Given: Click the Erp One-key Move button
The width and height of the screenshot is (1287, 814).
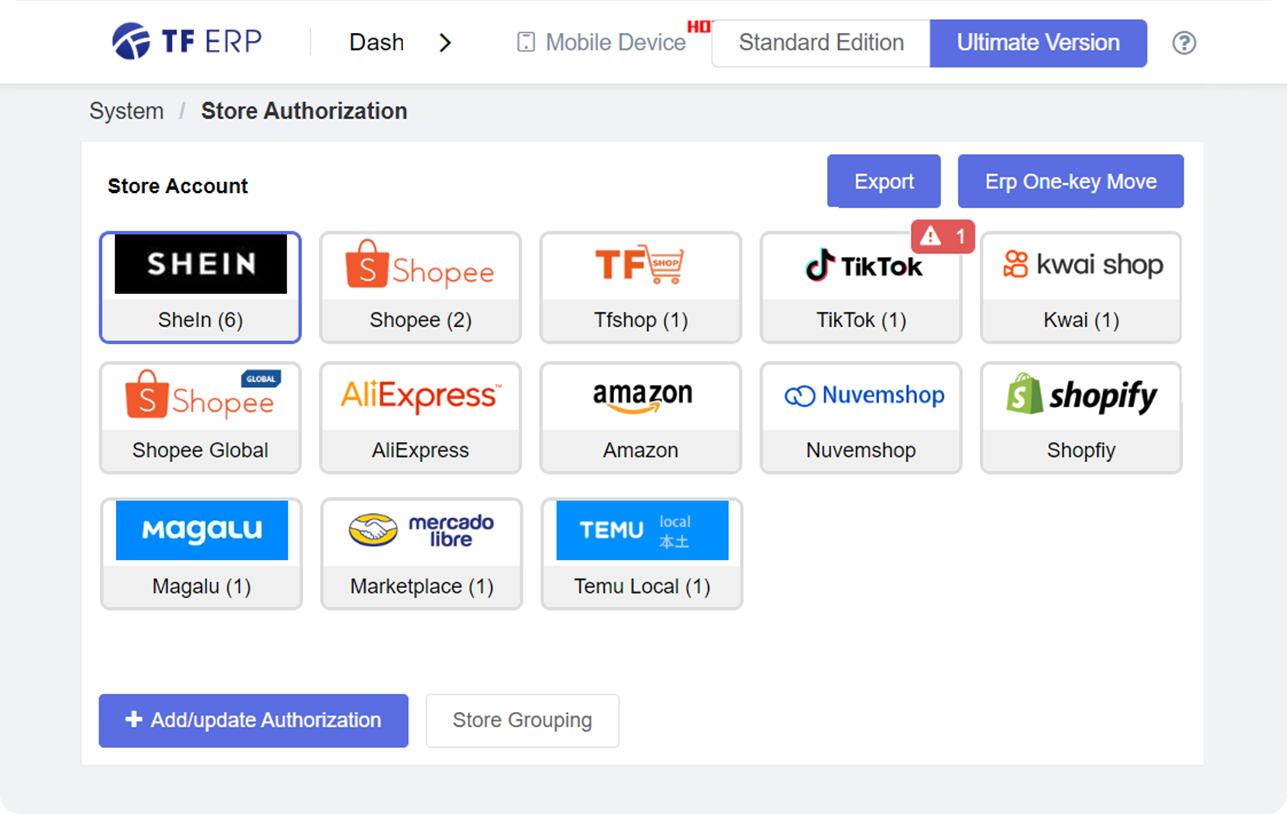Looking at the screenshot, I should click(1071, 181).
